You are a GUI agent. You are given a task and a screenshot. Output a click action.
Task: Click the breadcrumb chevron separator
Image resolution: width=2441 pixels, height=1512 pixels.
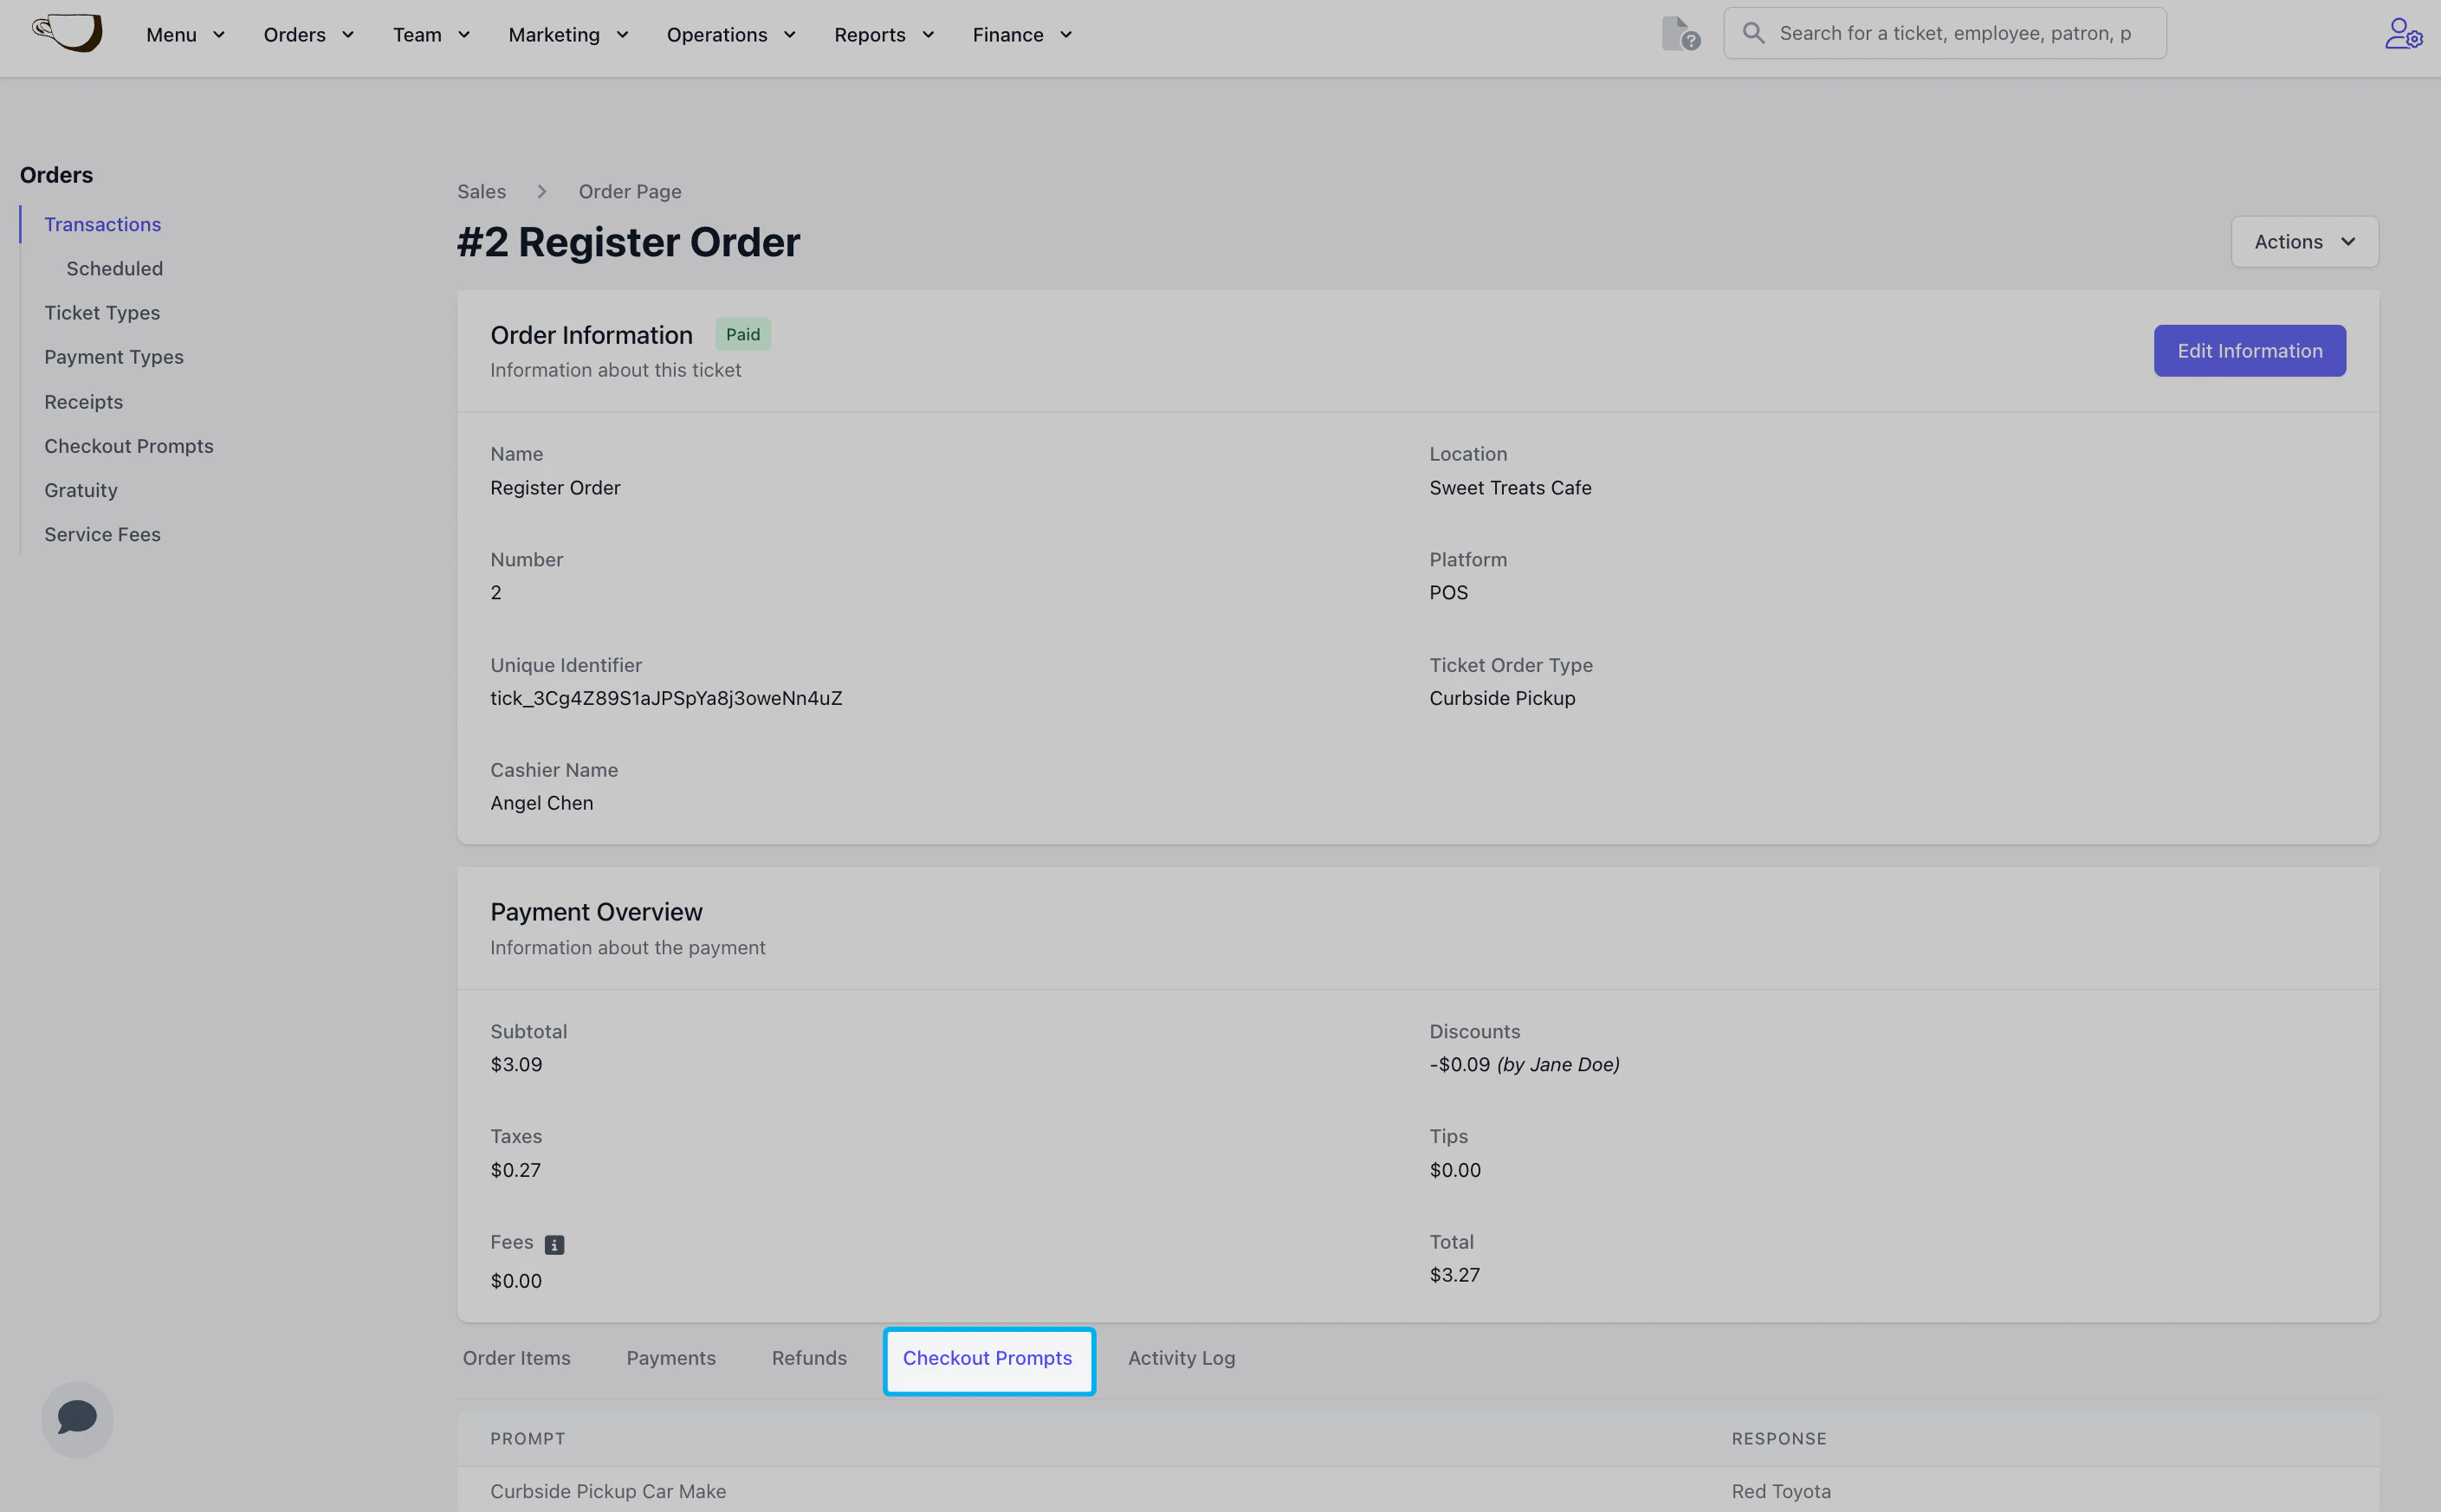tap(542, 191)
